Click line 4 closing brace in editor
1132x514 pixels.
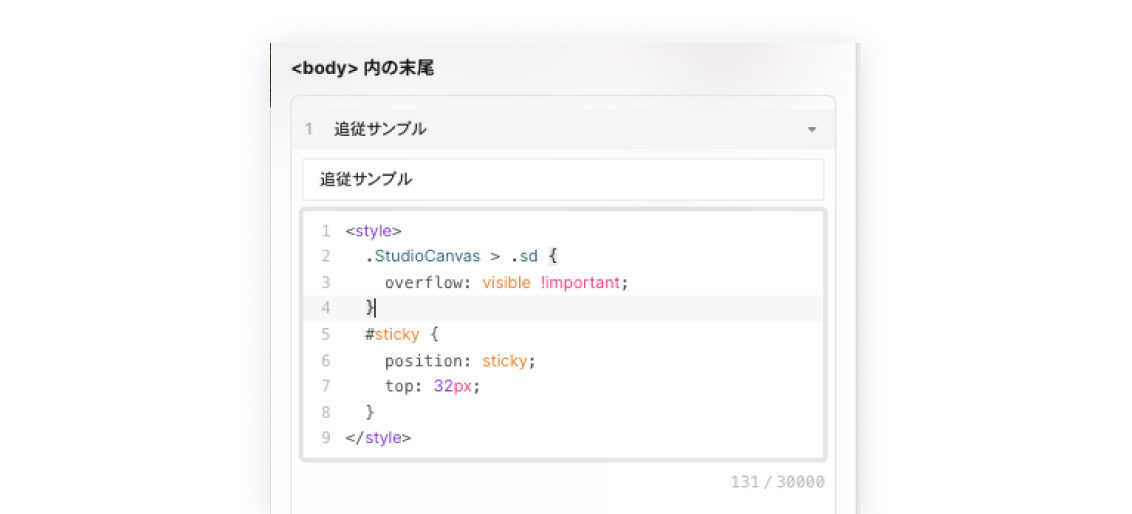370,308
